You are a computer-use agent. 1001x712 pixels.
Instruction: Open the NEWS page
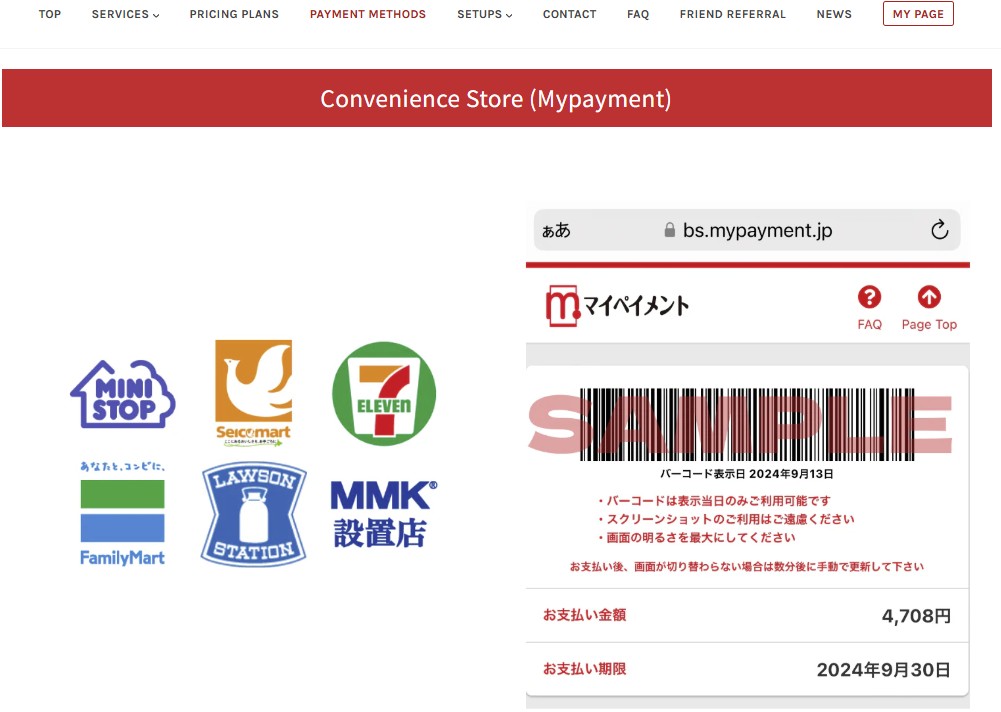(x=834, y=14)
